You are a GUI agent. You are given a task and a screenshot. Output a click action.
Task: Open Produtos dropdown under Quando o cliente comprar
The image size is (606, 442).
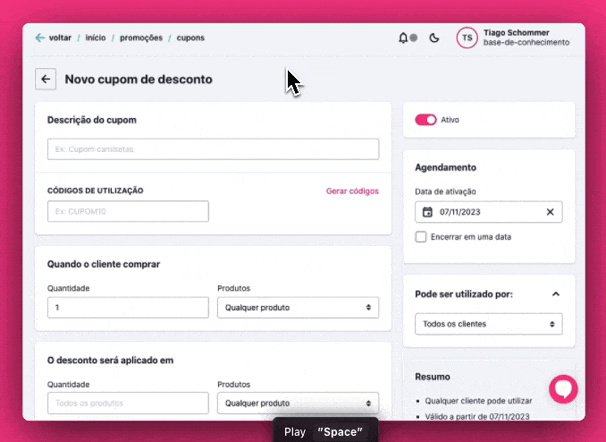click(298, 308)
